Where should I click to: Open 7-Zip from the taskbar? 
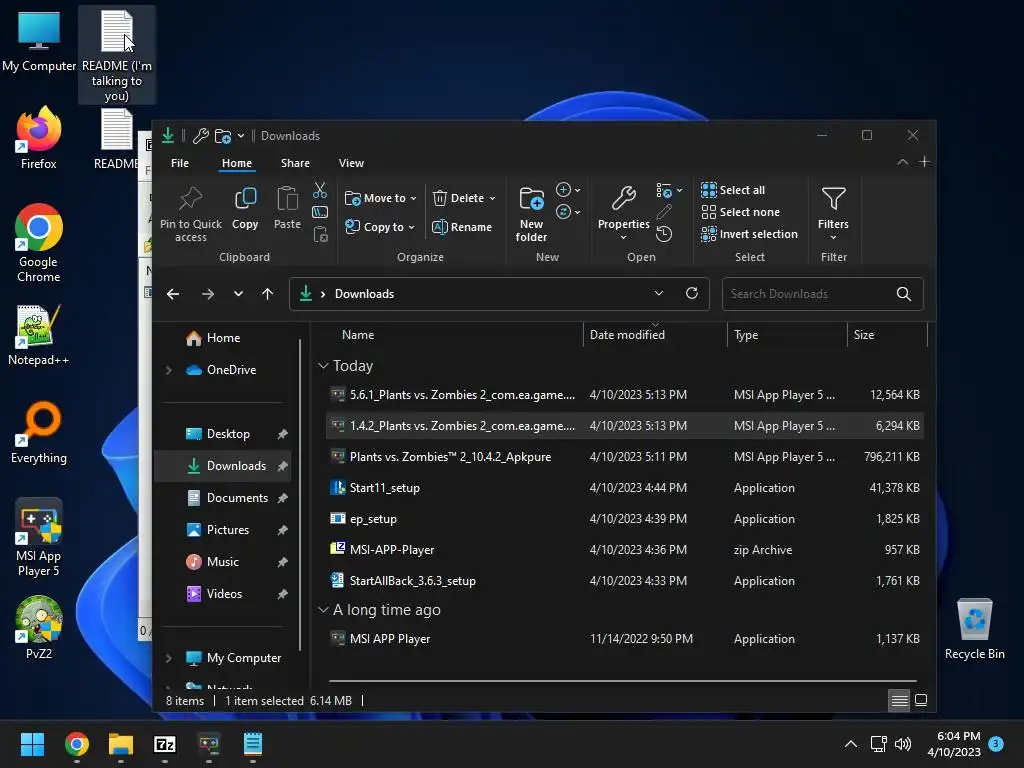[165, 744]
